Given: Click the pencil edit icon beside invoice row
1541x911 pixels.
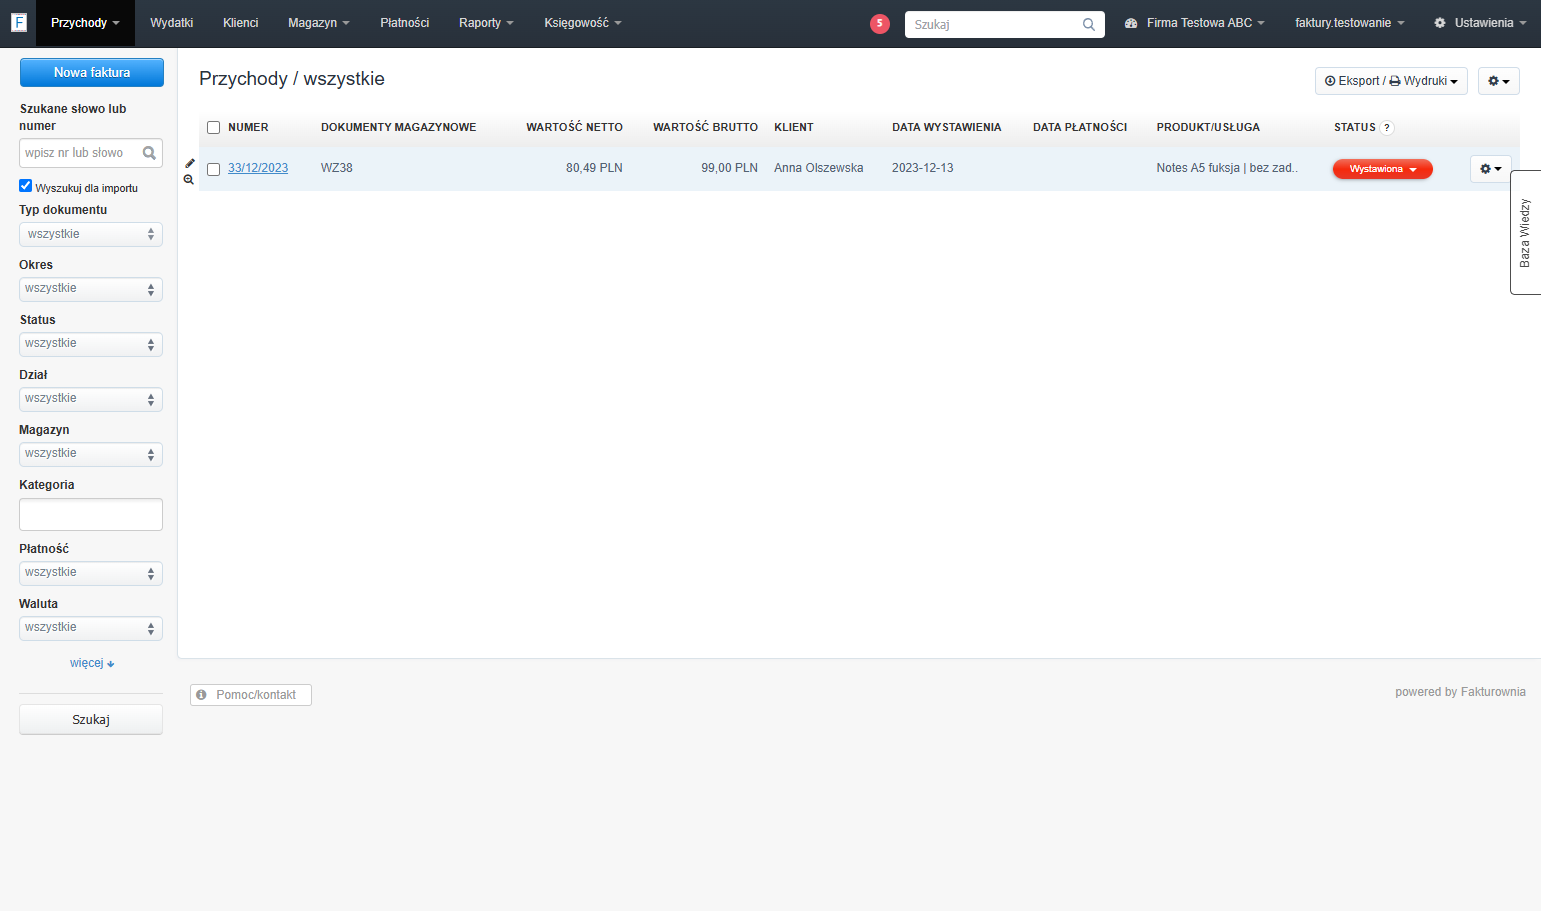Looking at the screenshot, I should click(189, 163).
